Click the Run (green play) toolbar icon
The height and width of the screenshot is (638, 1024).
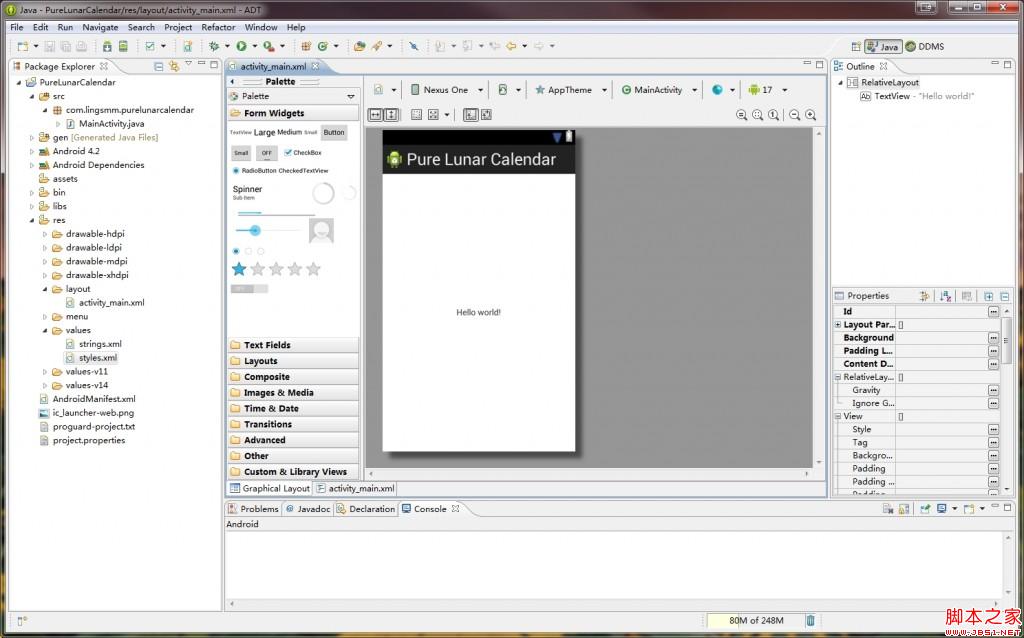[x=241, y=46]
